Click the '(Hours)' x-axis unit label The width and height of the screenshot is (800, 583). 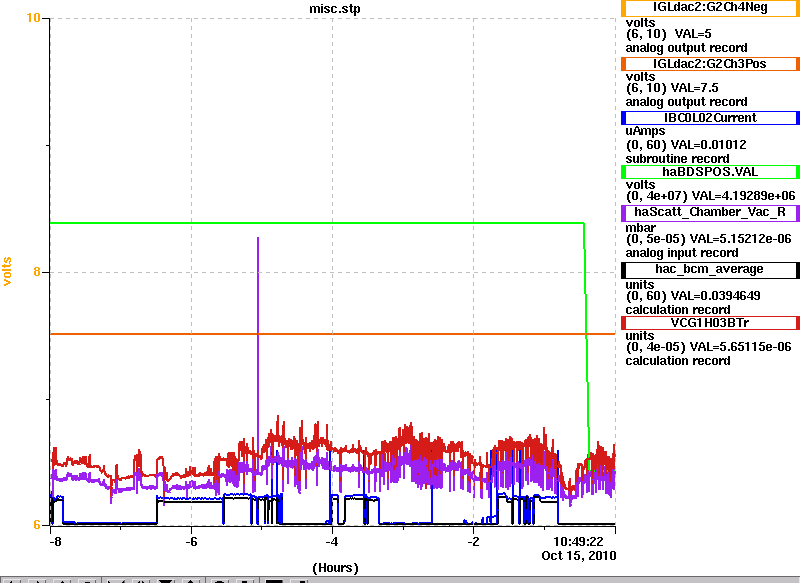pos(335,568)
